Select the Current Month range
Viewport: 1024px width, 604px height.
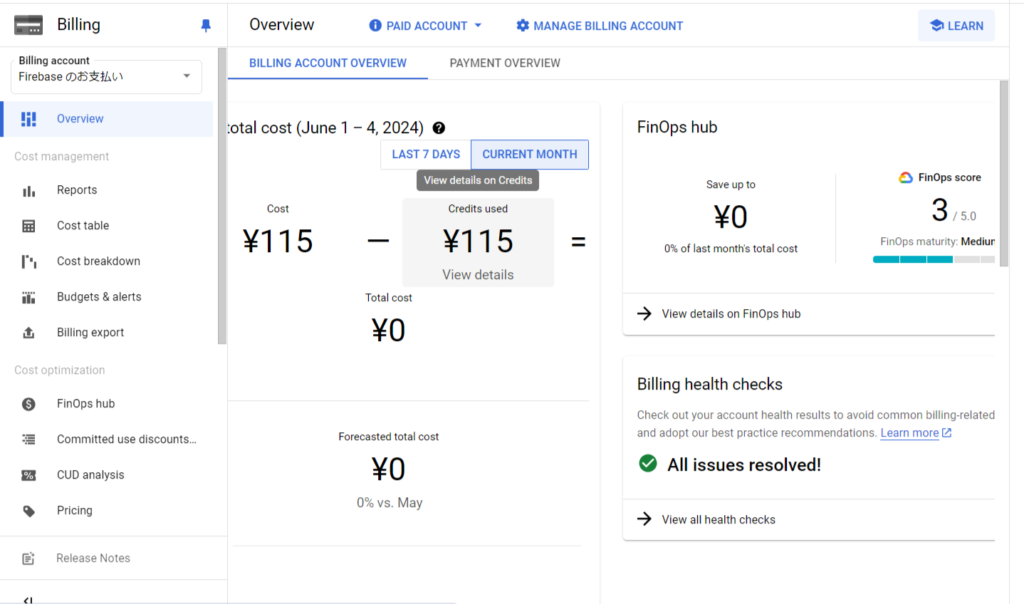[x=530, y=155]
